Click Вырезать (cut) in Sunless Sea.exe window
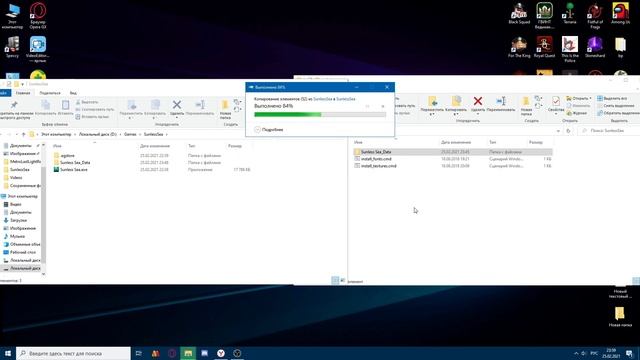 click(87, 102)
